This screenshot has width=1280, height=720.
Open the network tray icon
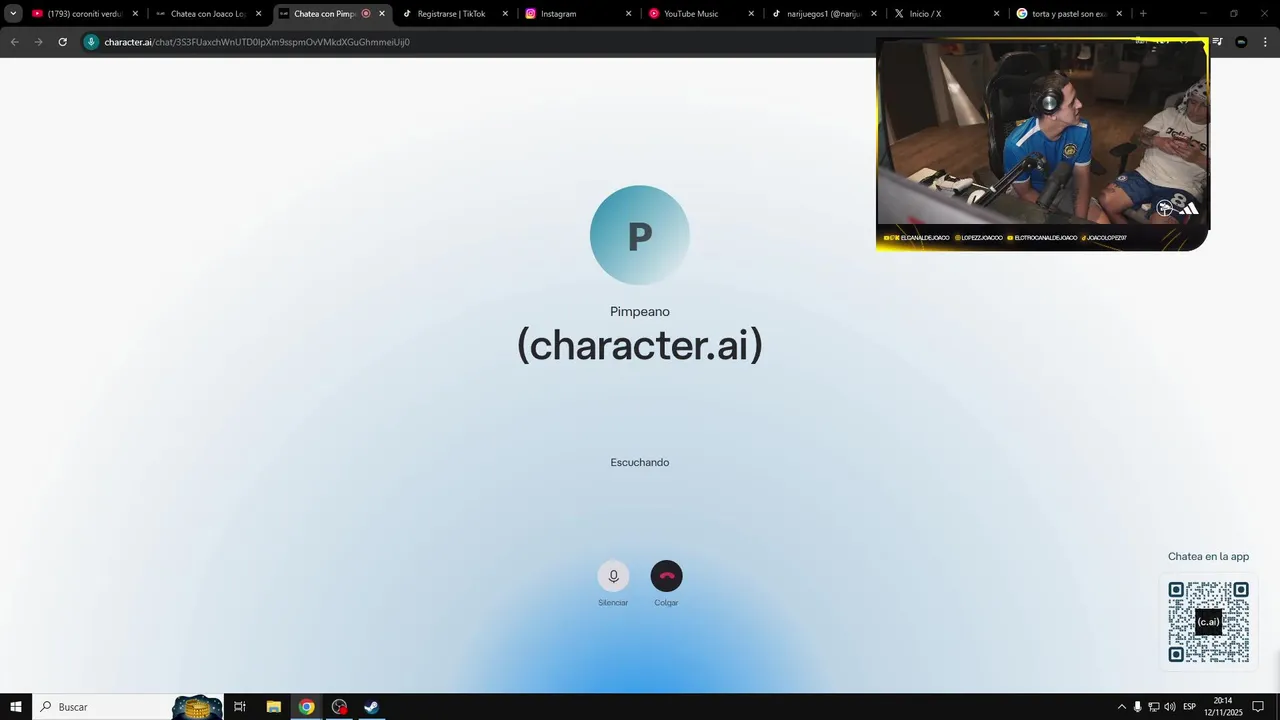(1153, 707)
